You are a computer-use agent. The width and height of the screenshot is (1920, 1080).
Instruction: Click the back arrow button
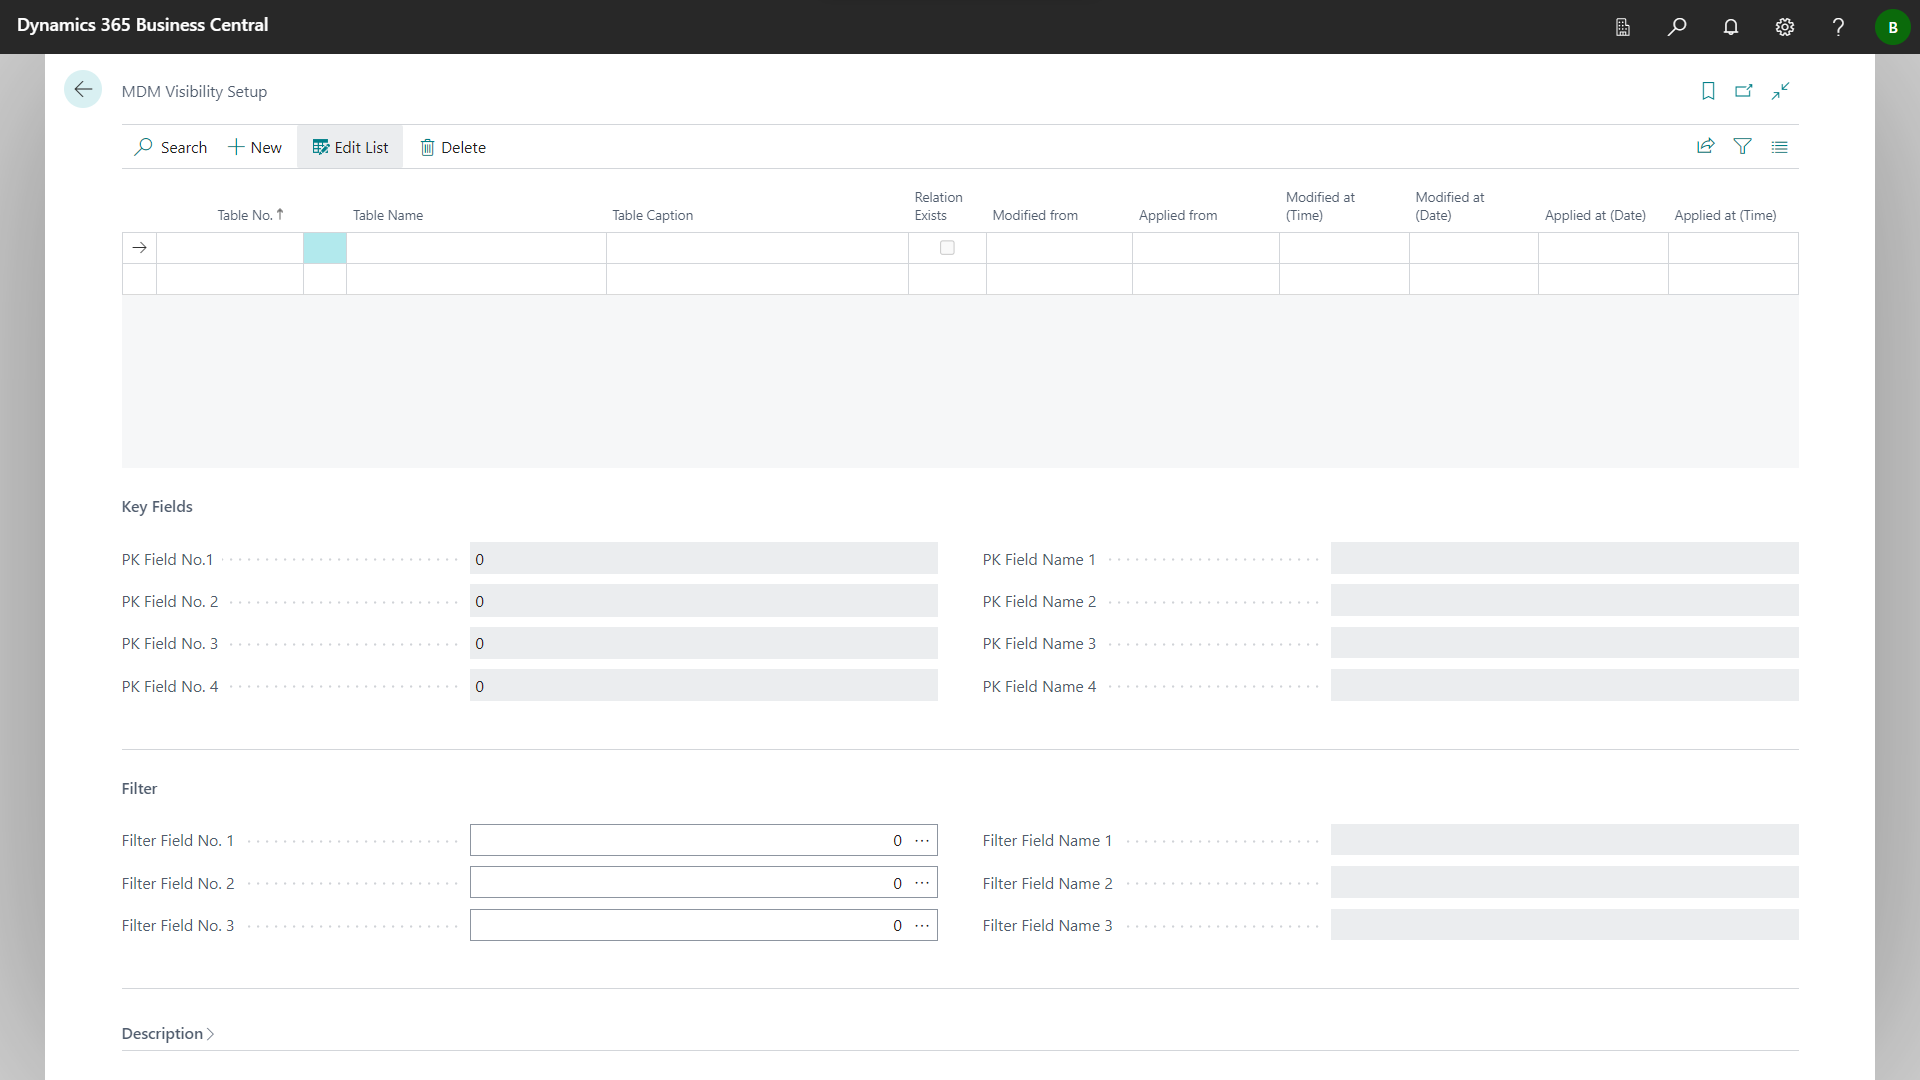point(83,90)
